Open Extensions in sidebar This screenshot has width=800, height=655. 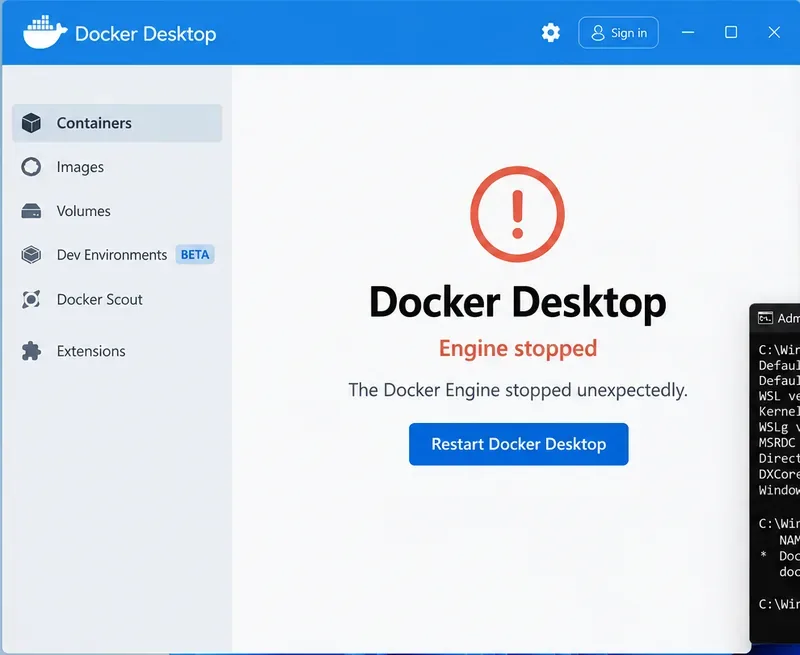[117, 351]
